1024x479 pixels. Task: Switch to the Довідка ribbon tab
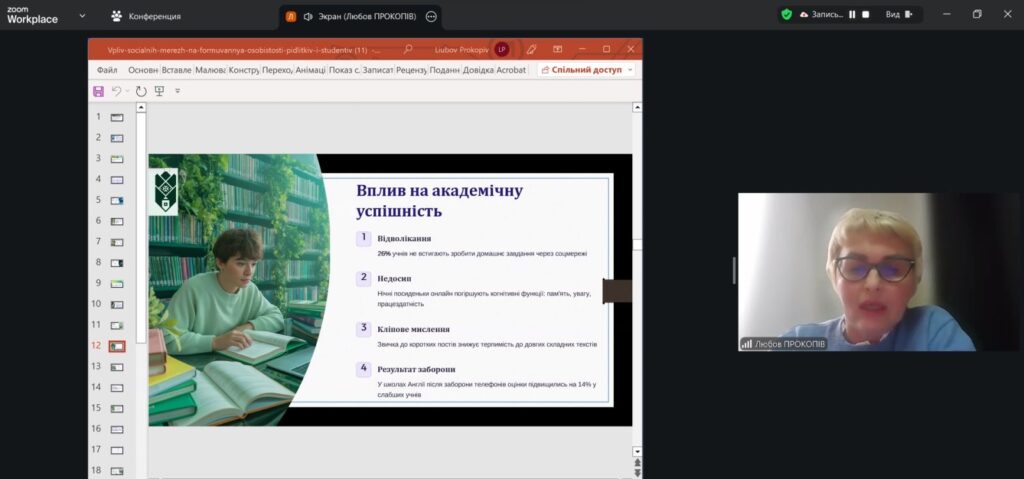coord(478,70)
